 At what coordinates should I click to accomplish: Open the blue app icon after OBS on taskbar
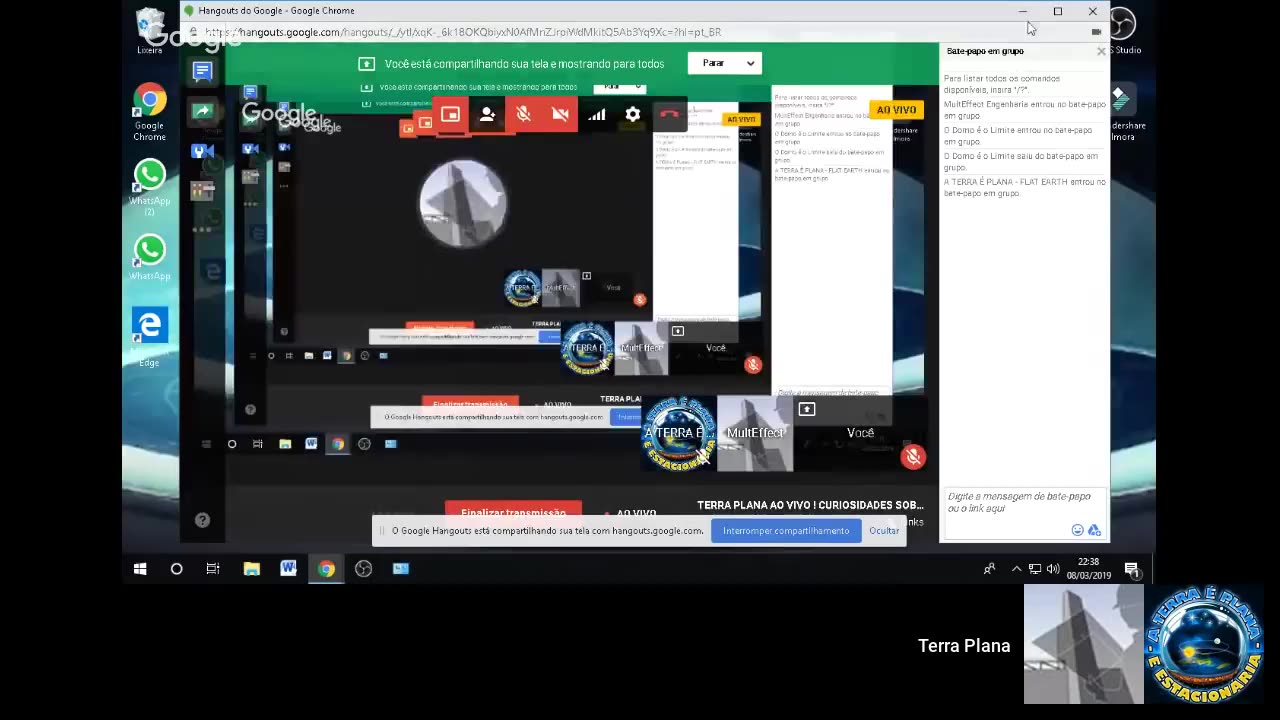pyautogui.click(x=401, y=569)
